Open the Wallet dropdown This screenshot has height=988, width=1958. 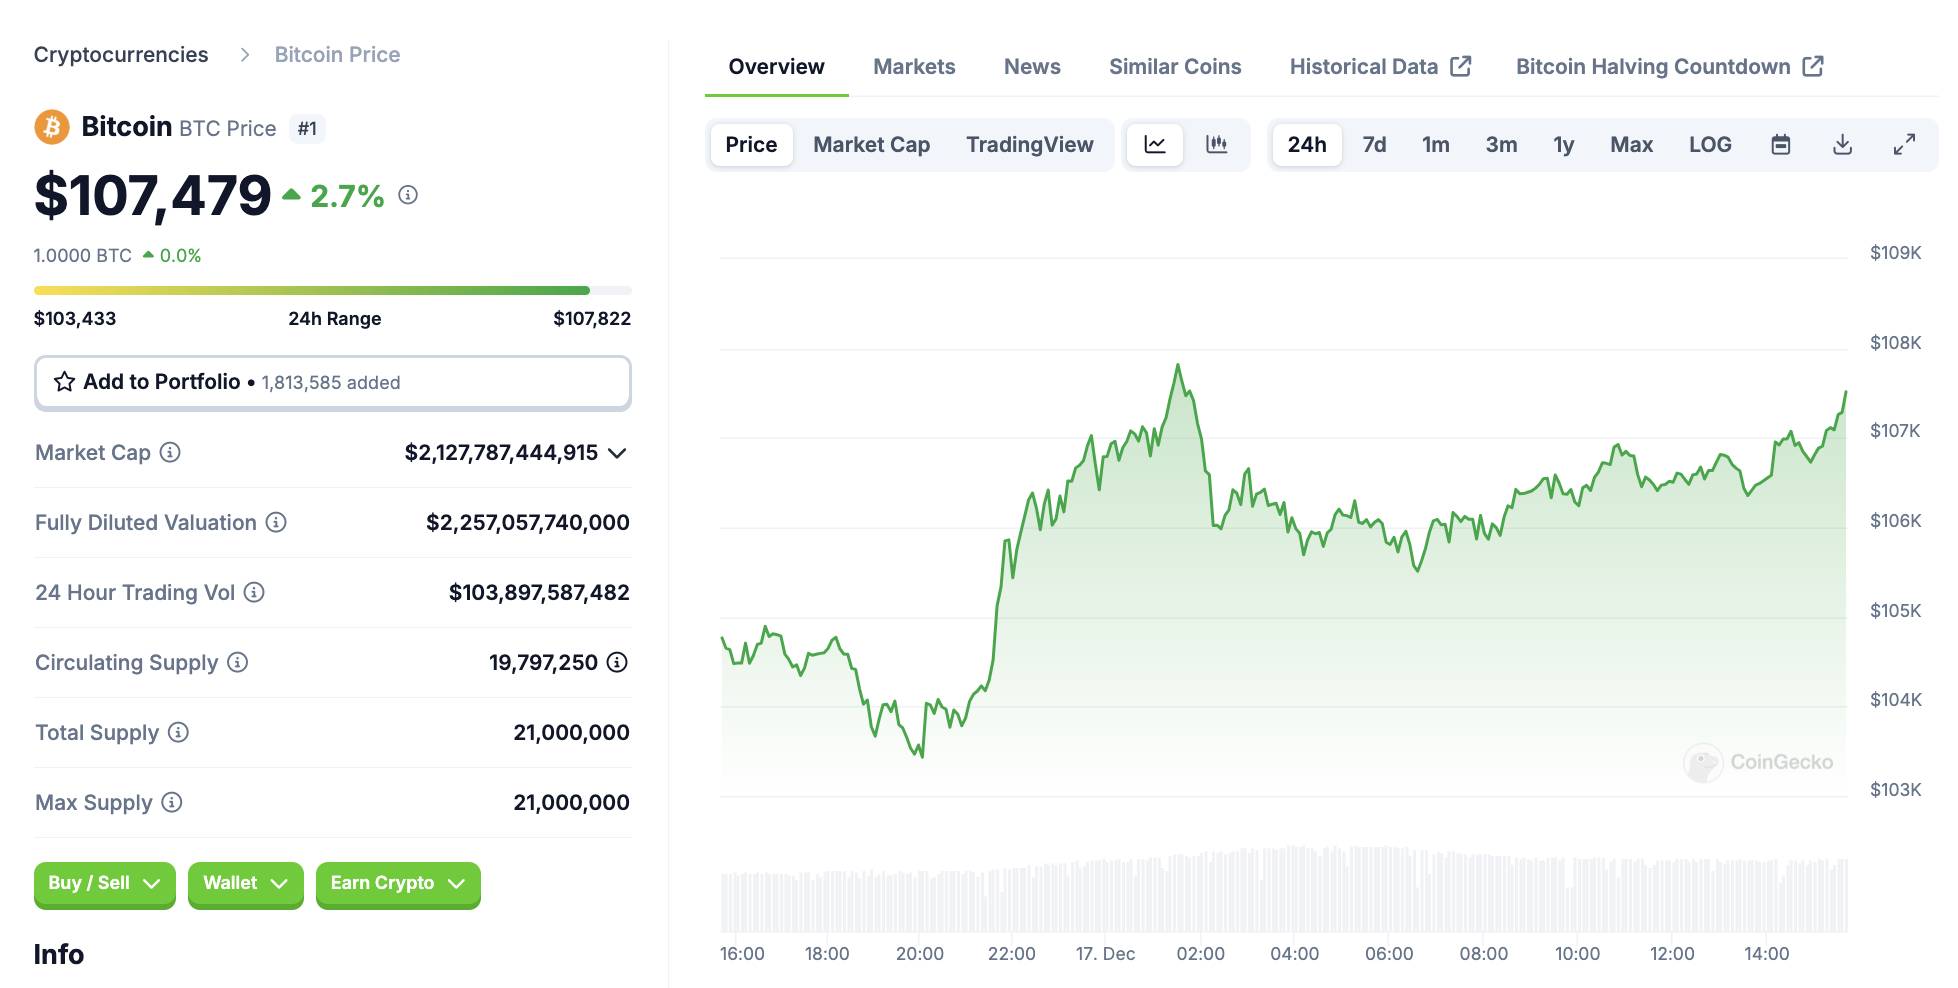[x=246, y=884]
